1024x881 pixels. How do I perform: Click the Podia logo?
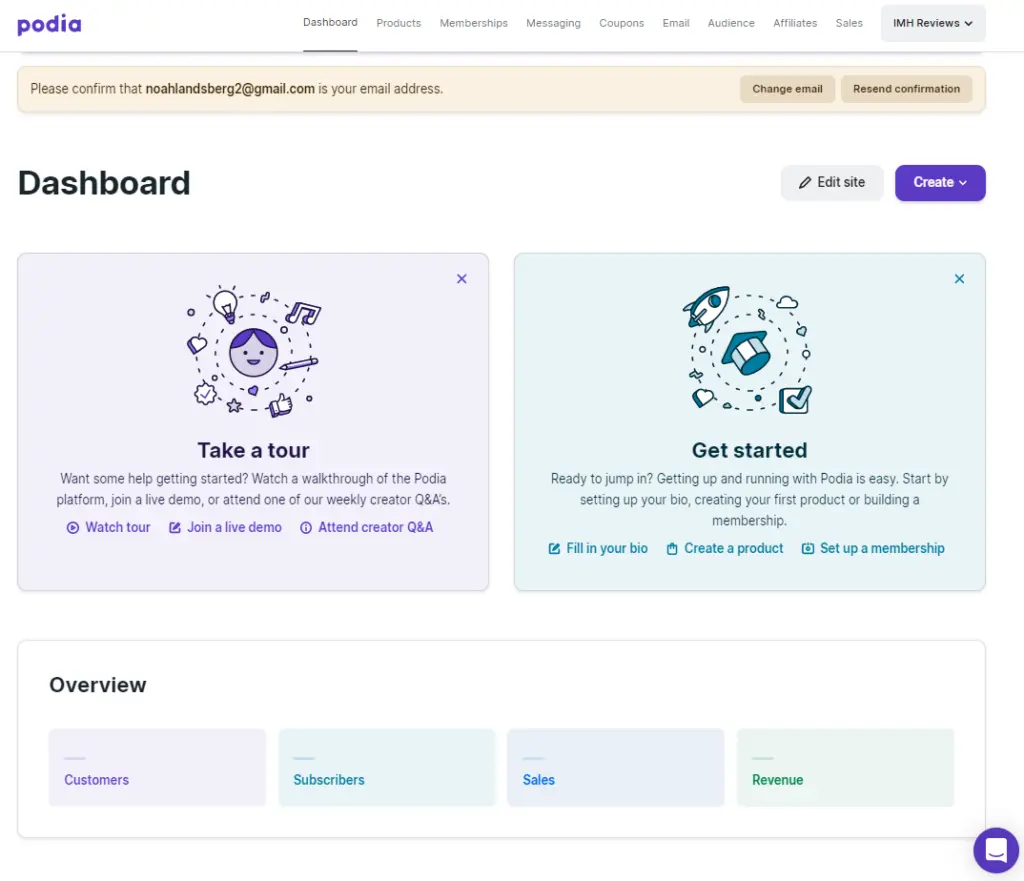pos(50,24)
